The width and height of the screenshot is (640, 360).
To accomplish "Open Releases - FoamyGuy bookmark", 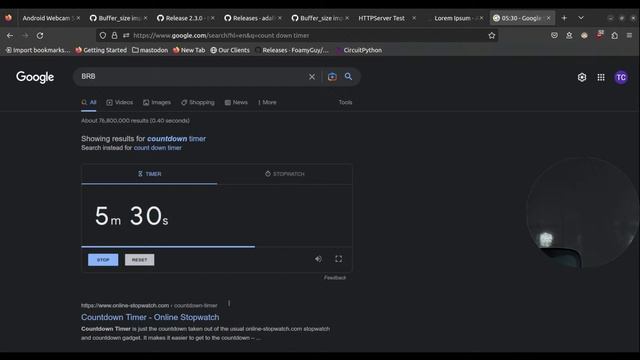I will 292,50.
